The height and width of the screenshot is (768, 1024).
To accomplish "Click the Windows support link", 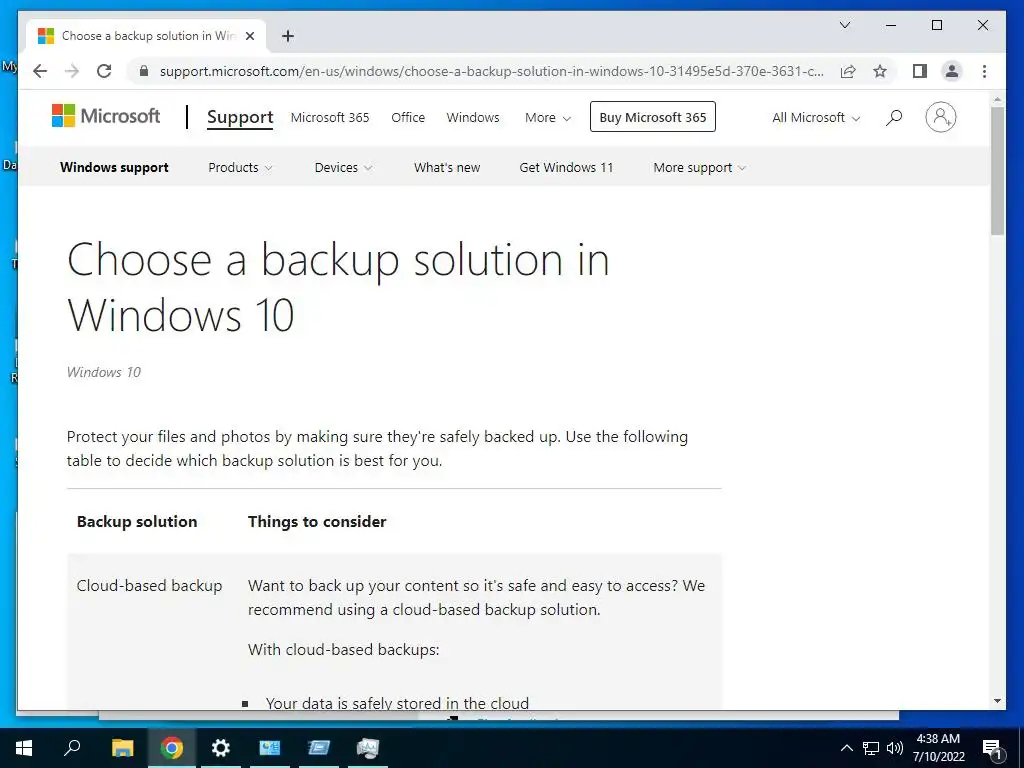I will point(114,167).
